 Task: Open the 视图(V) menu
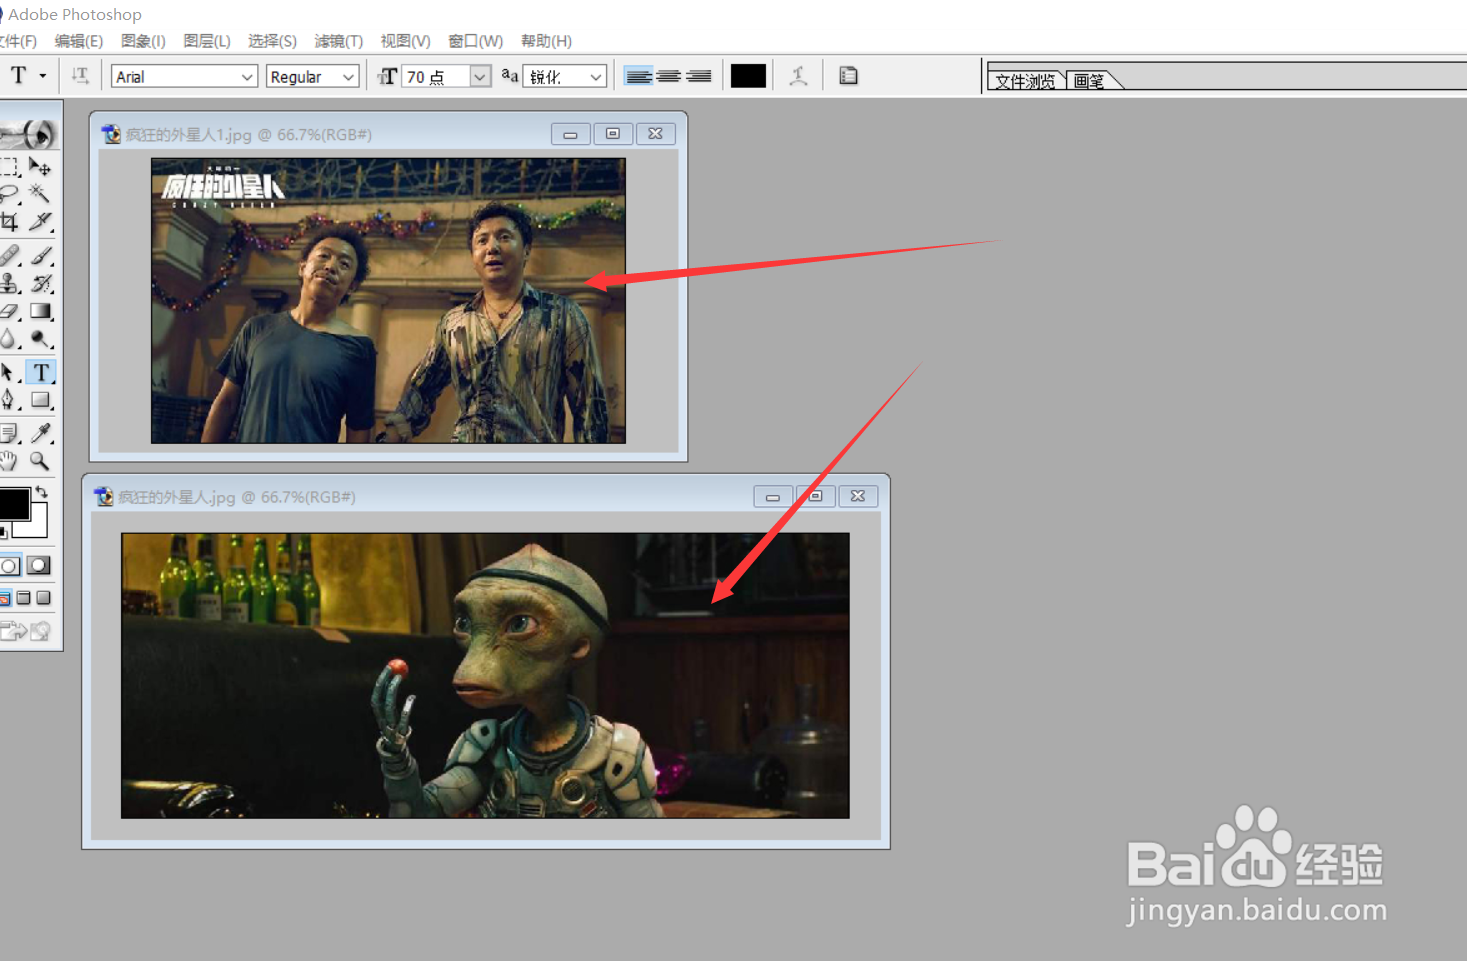[405, 41]
